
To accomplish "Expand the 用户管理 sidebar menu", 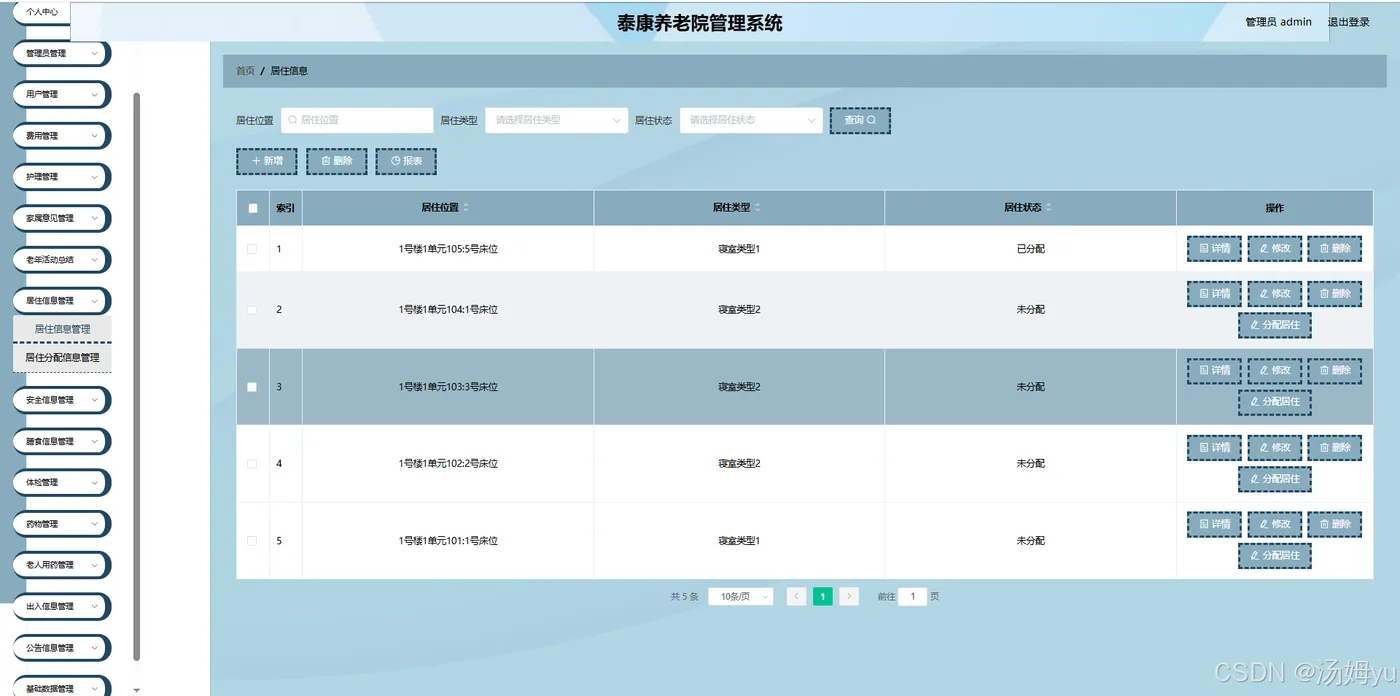I will 61,94.
